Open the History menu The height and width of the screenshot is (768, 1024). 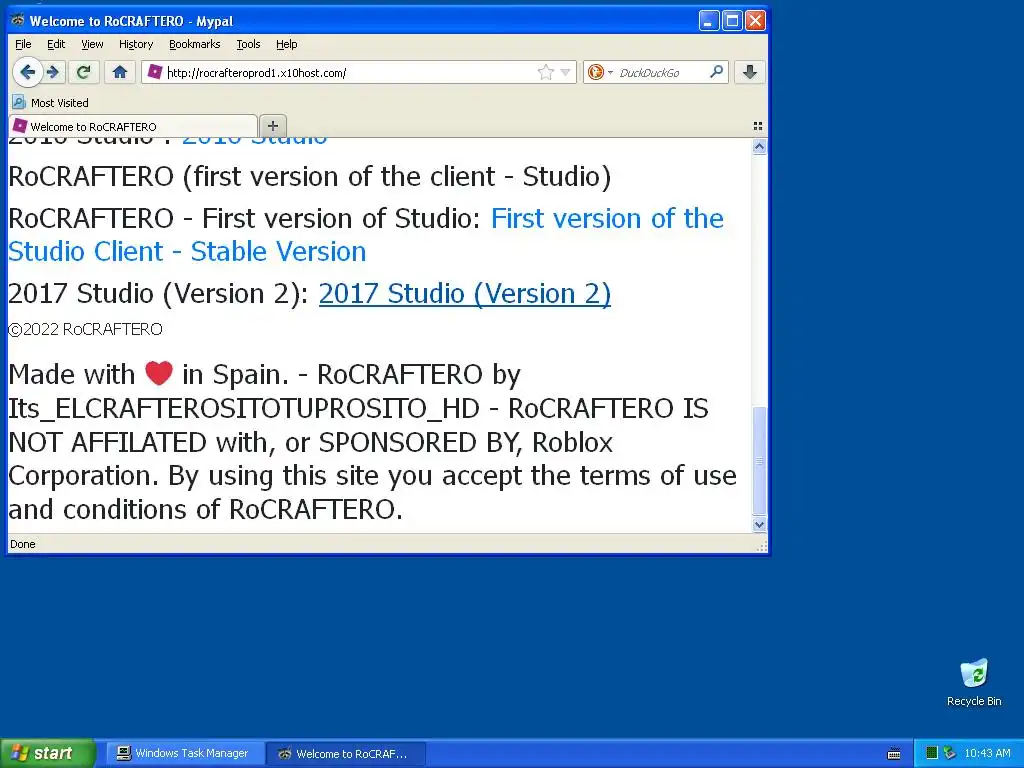coord(136,44)
